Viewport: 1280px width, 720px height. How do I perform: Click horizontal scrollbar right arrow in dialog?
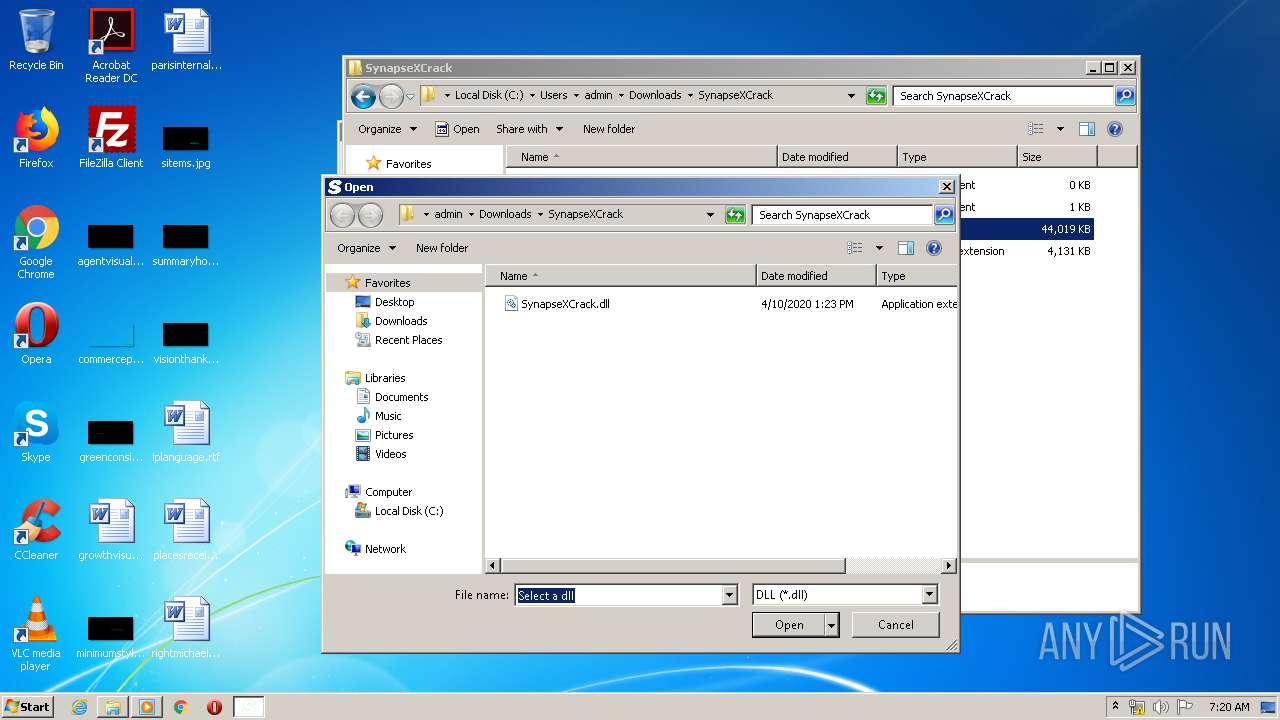click(949, 566)
